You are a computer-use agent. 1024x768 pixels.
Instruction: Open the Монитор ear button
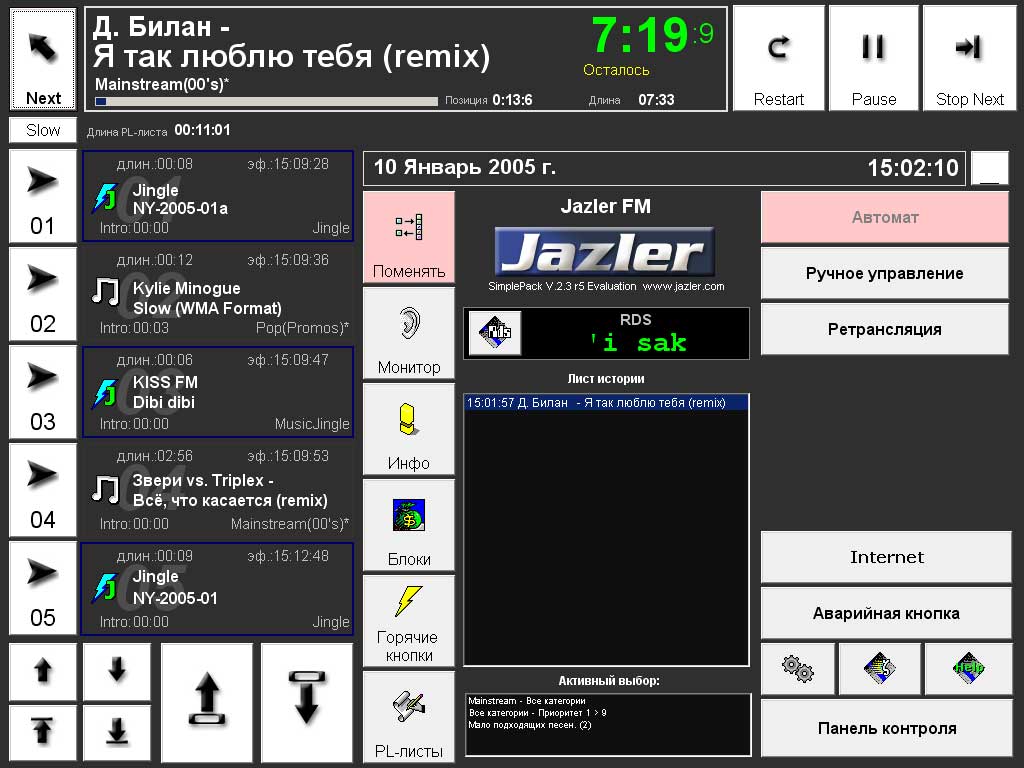click(409, 333)
